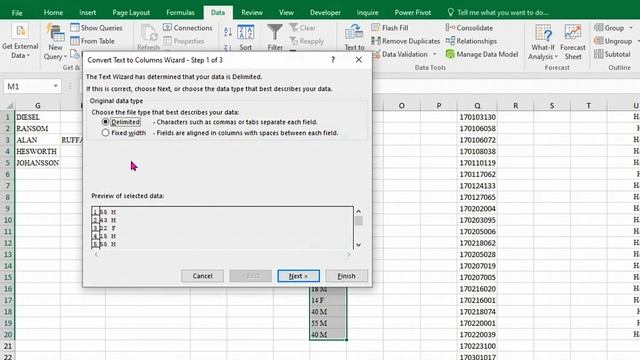This screenshot has height=360, width=640.
Task: Click Remove Duplicates
Action: click(x=406, y=41)
